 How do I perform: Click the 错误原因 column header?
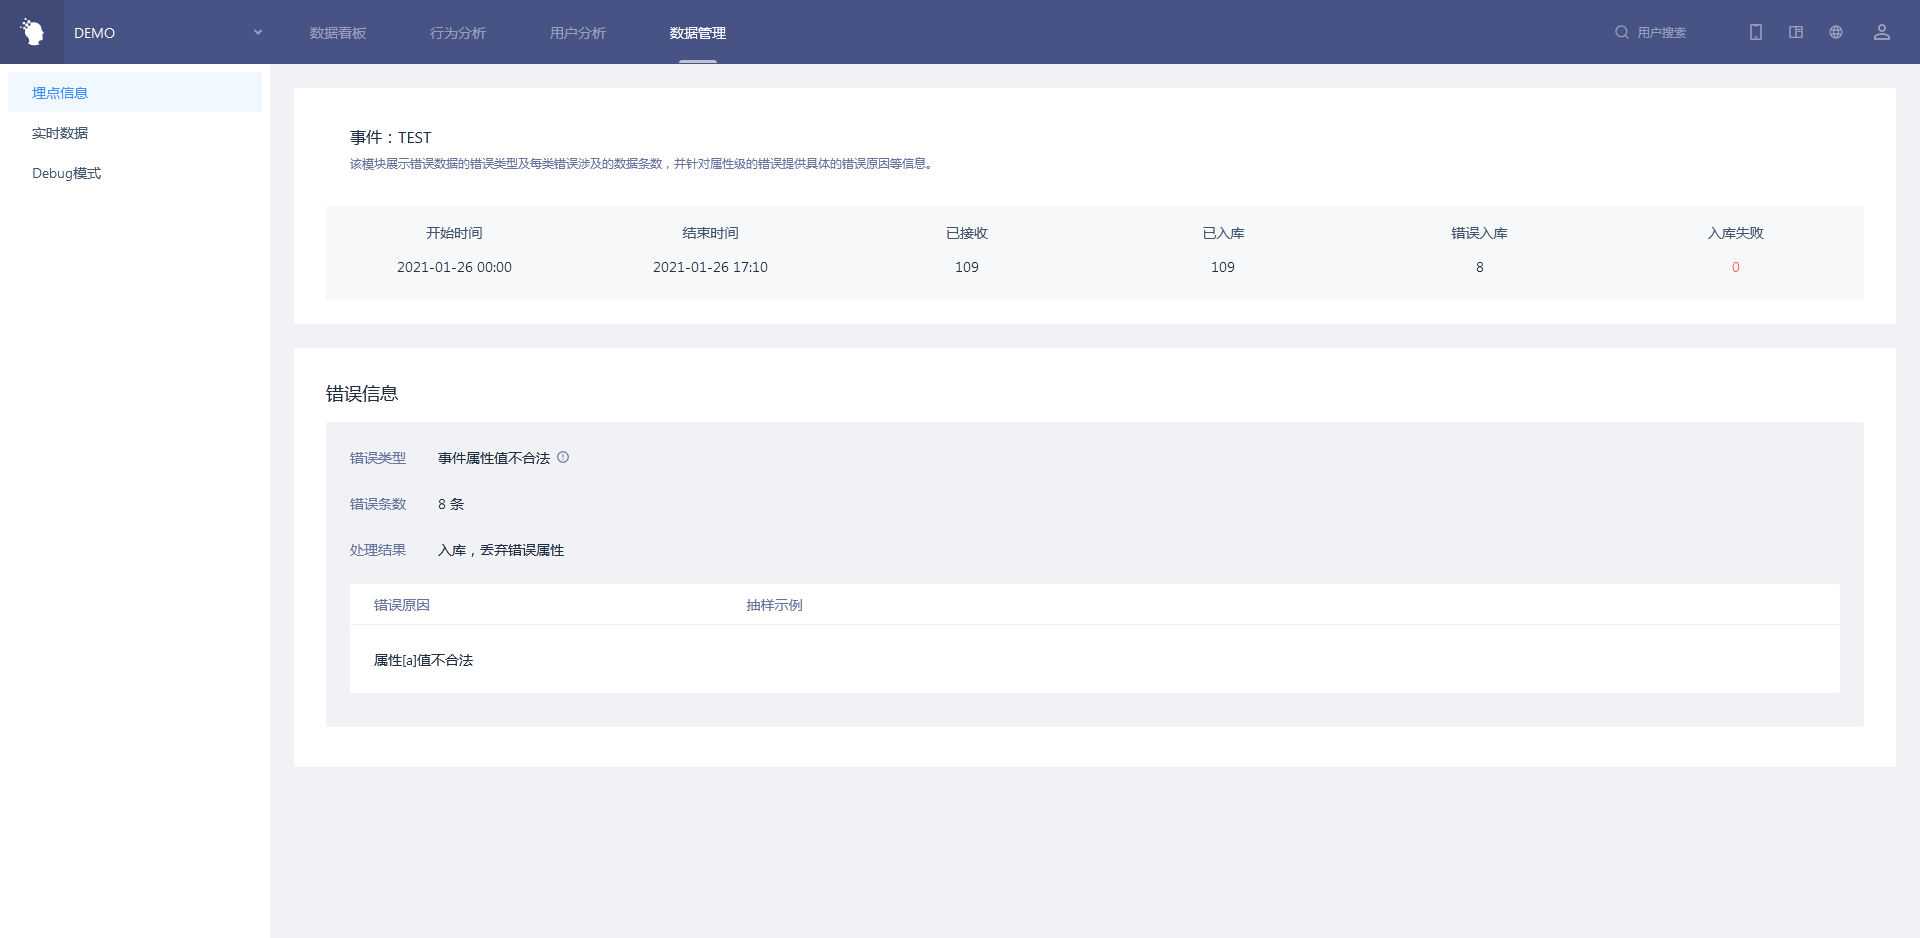tap(402, 605)
